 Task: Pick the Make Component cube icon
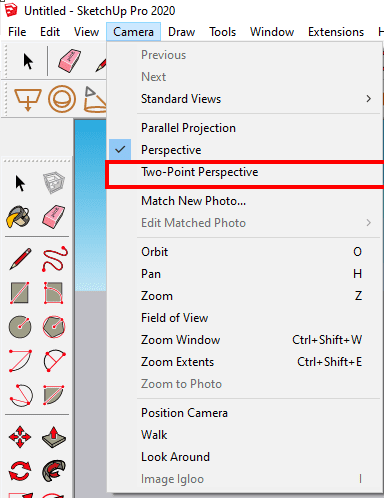[54, 182]
